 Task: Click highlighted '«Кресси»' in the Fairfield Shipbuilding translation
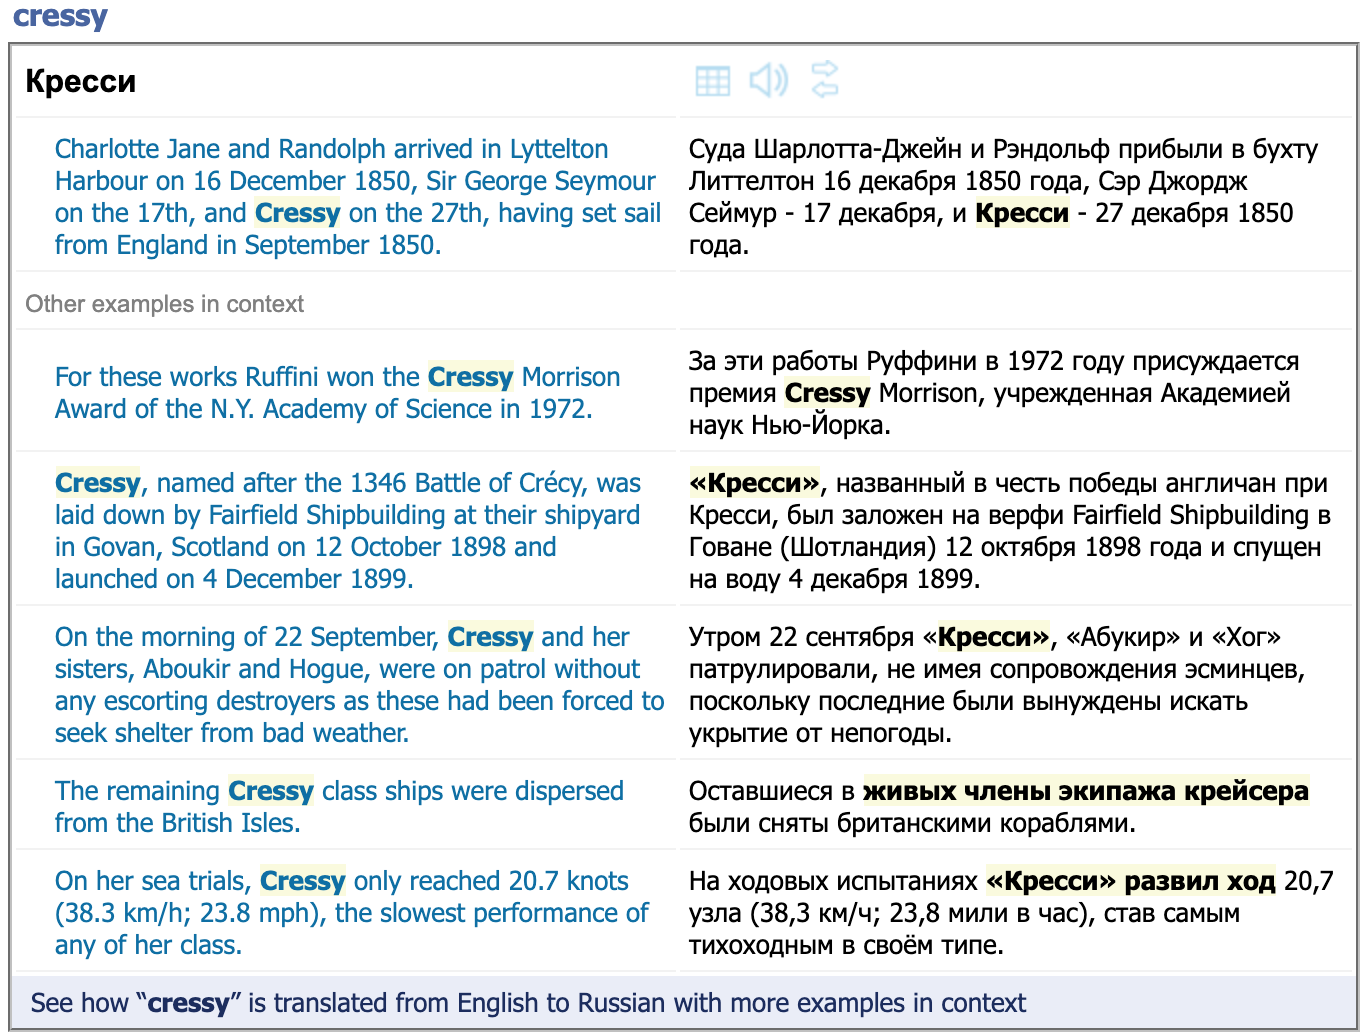[x=754, y=483]
